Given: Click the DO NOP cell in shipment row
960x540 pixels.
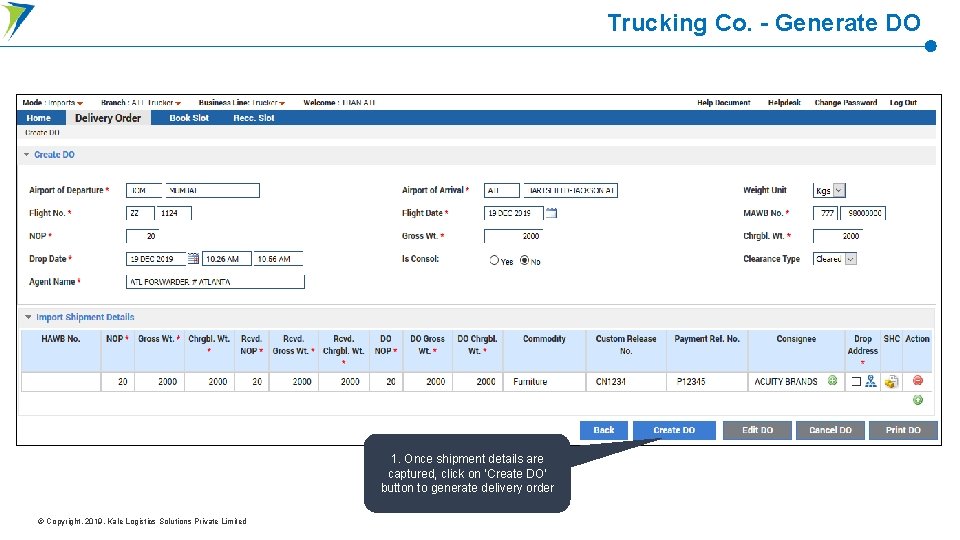Looking at the screenshot, I should pos(386,381).
